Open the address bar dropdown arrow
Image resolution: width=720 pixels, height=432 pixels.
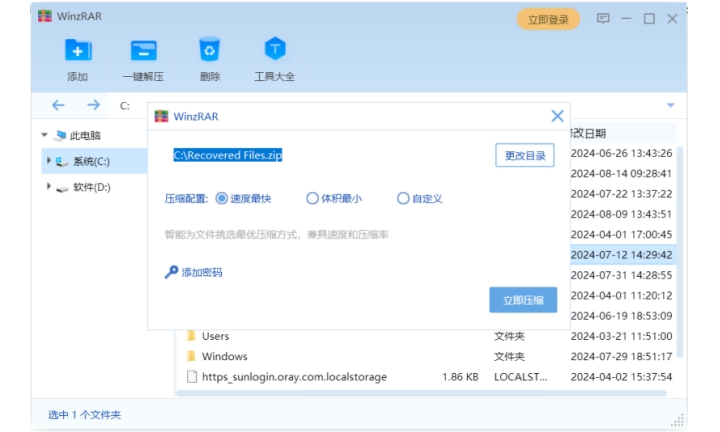[x=670, y=106]
